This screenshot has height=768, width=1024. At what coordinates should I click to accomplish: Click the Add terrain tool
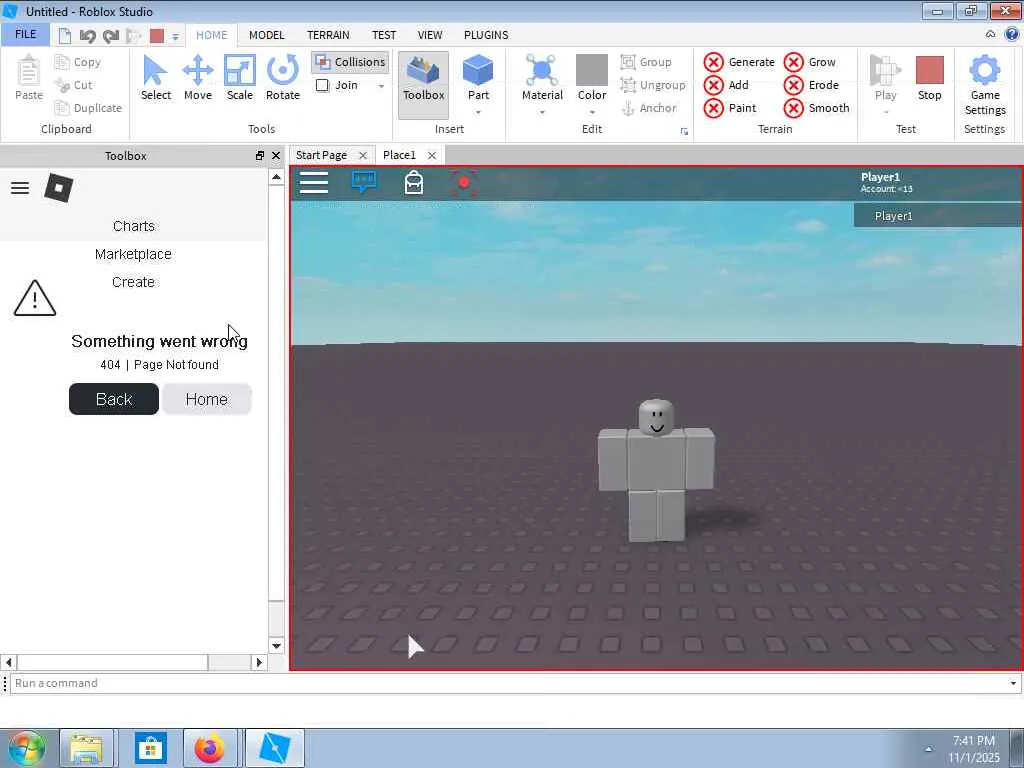point(726,85)
